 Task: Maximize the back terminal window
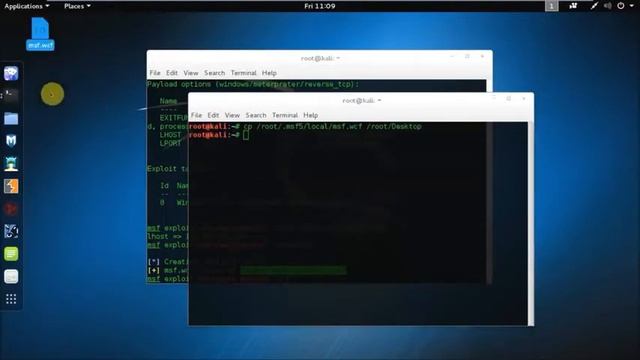pyautogui.click(x=467, y=56)
